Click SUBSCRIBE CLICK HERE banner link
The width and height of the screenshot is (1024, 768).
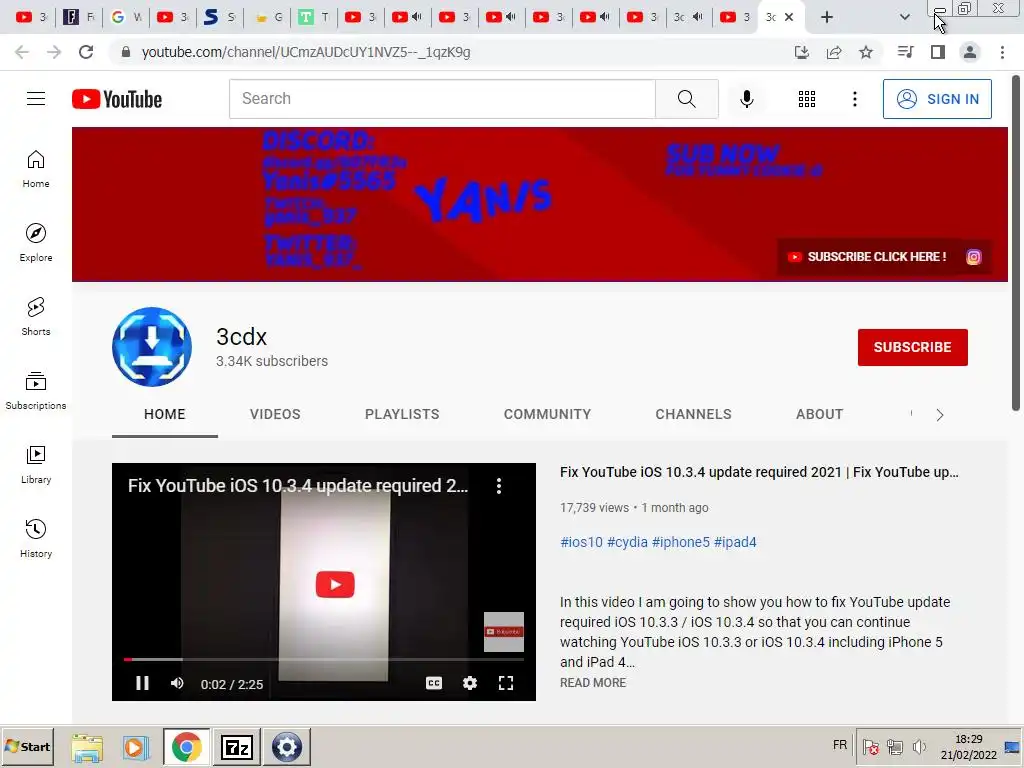click(868, 257)
